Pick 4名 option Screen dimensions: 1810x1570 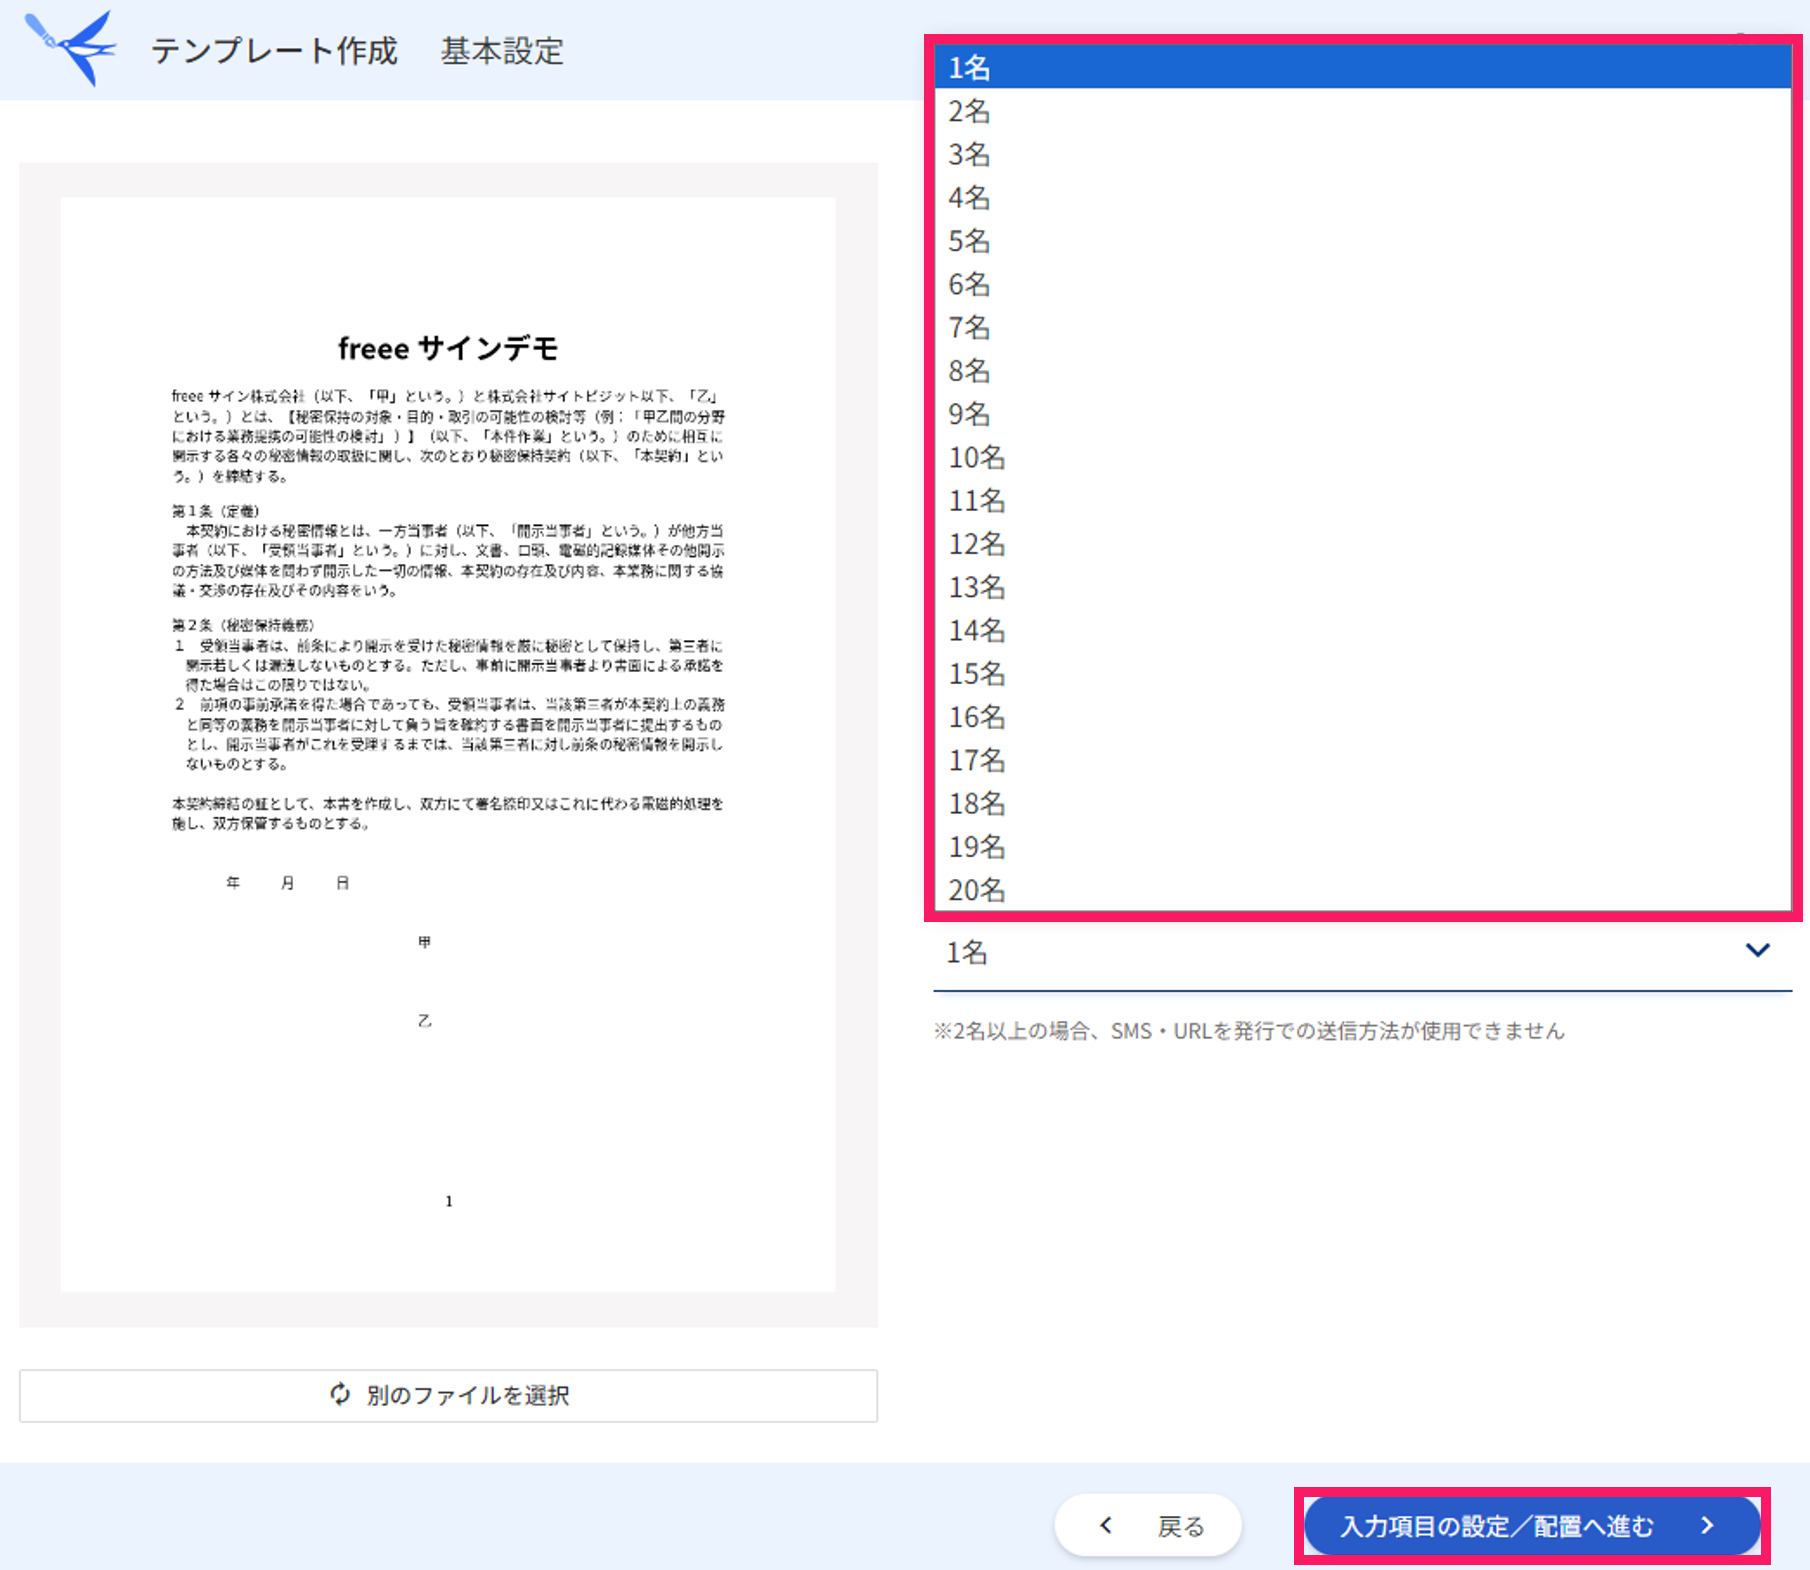[1362, 197]
